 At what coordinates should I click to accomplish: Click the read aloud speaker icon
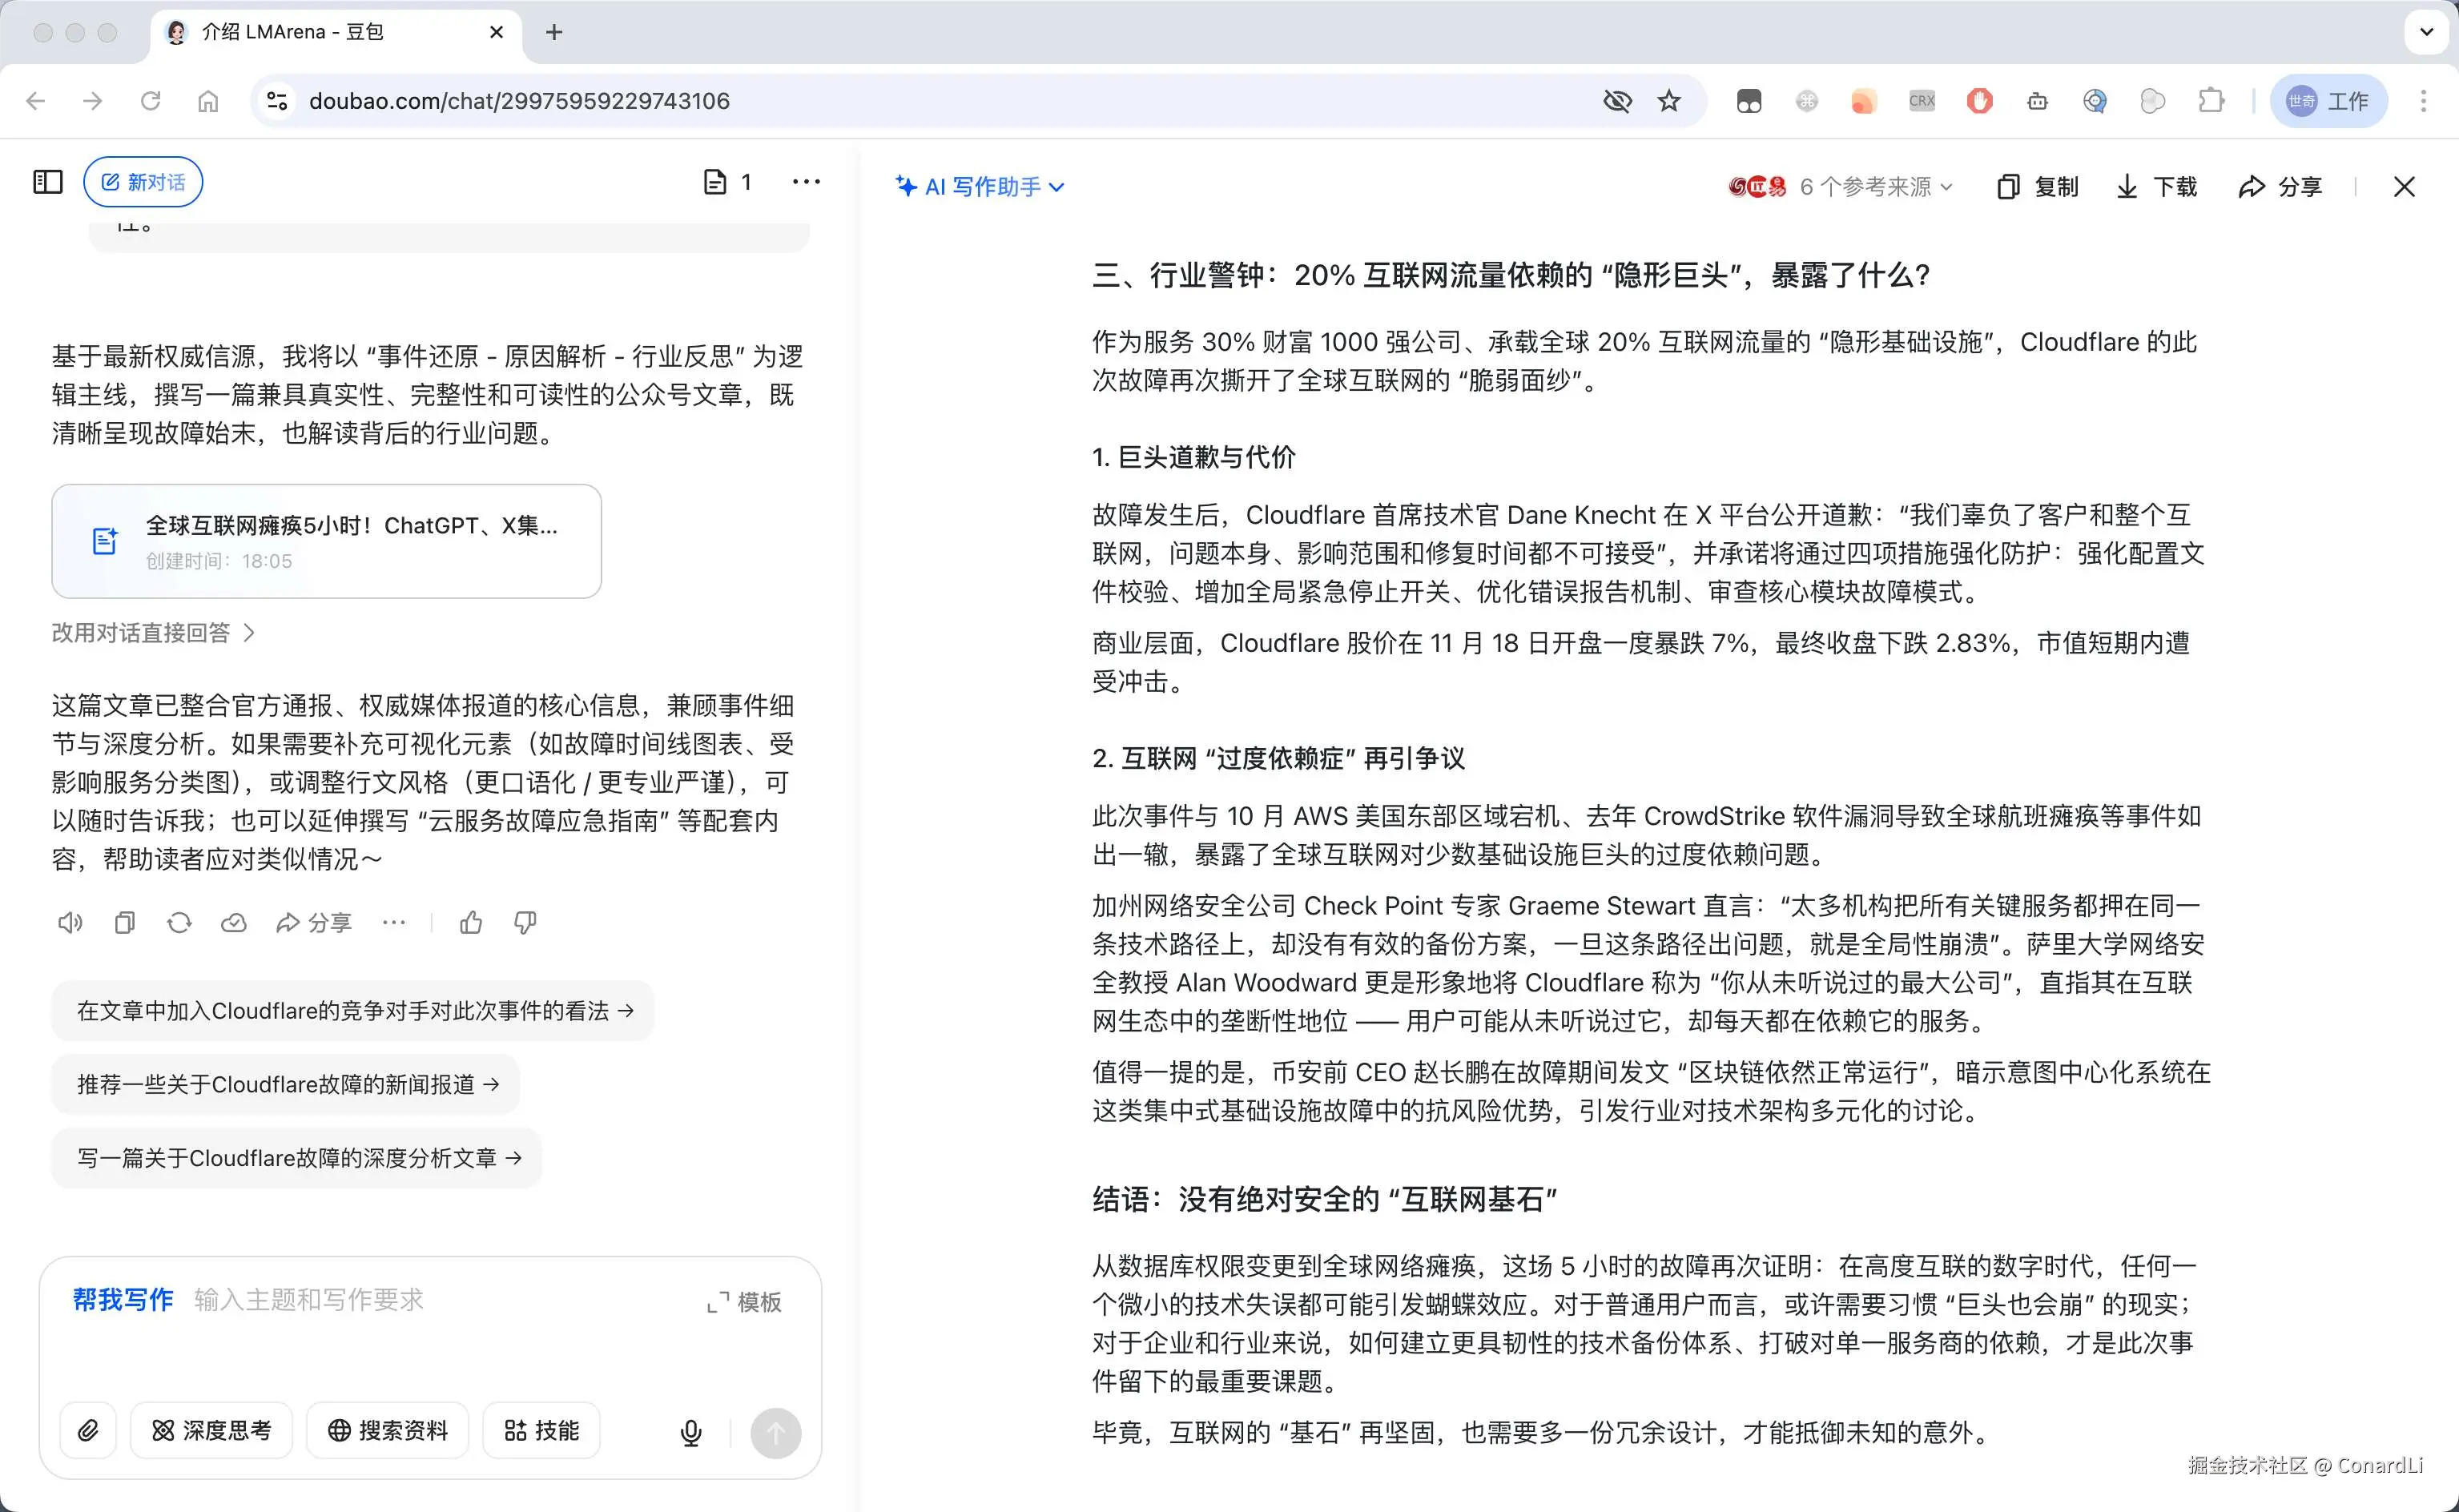point(70,923)
